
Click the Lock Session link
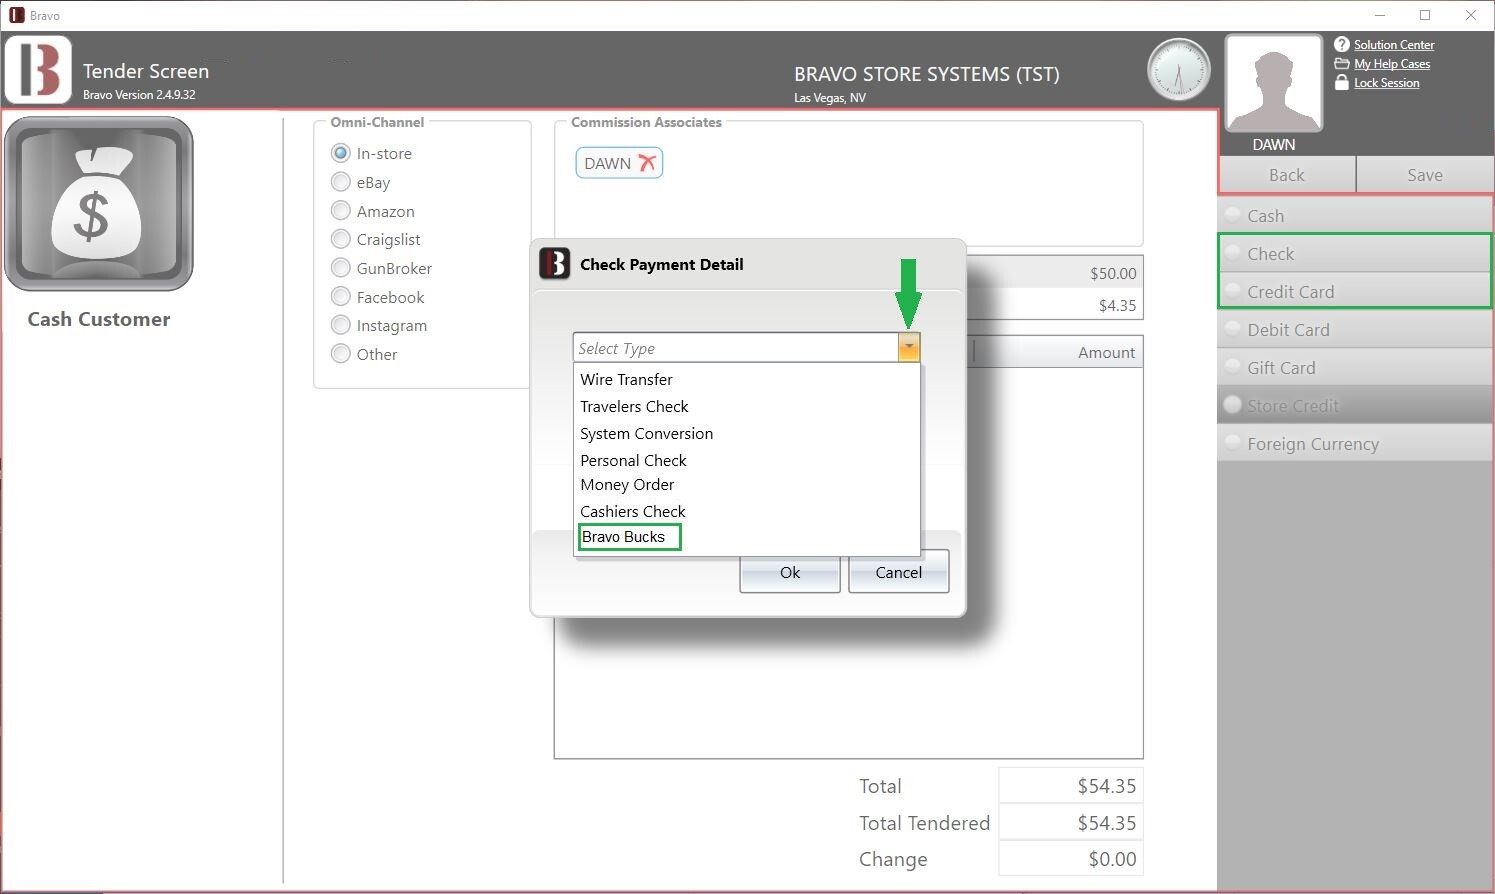pos(1386,83)
